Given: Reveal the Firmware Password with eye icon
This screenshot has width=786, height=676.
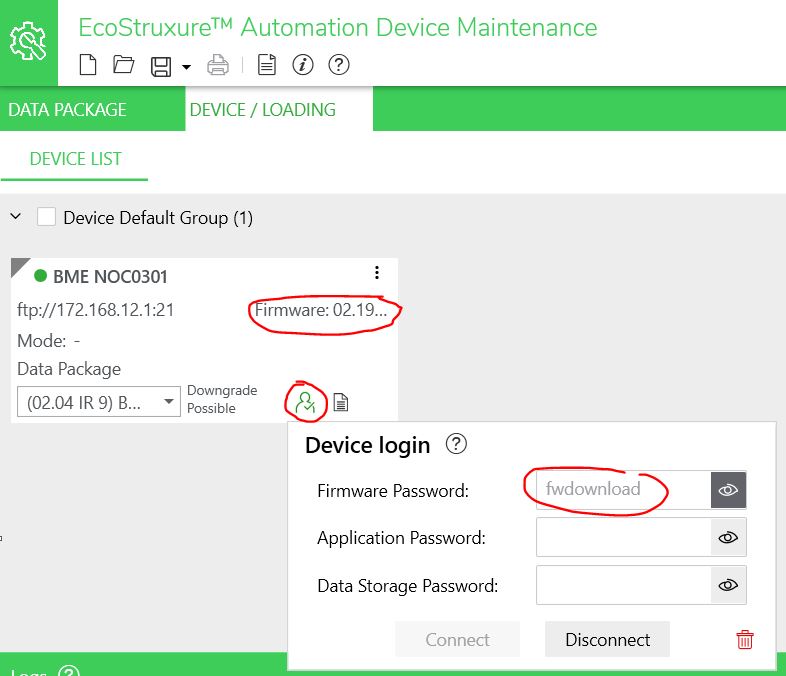Looking at the screenshot, I should (728, 490).
